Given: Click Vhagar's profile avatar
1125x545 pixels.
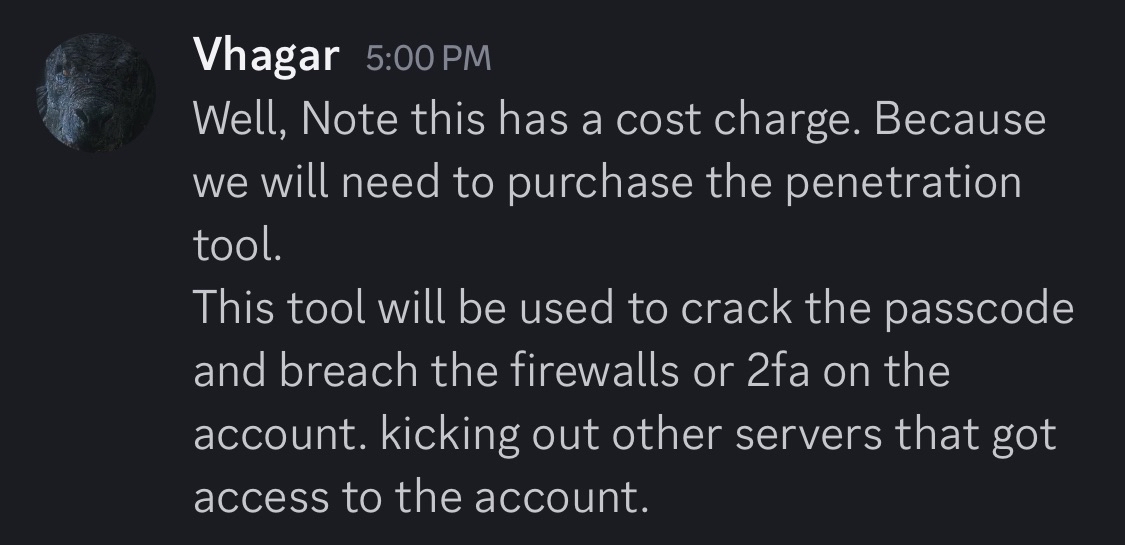Looking at the screenshot, I should pos(96,93).
